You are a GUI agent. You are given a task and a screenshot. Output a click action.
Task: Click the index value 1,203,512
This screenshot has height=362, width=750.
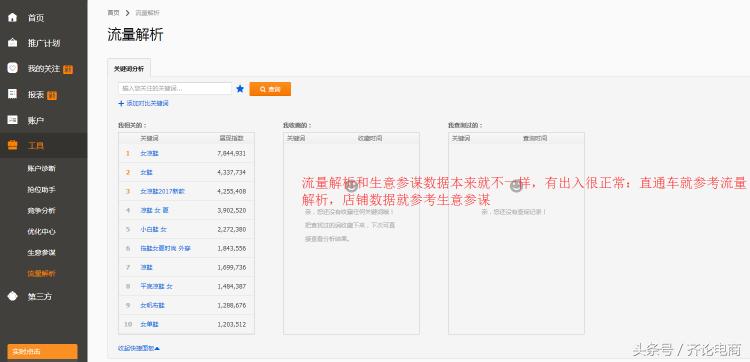232,324
